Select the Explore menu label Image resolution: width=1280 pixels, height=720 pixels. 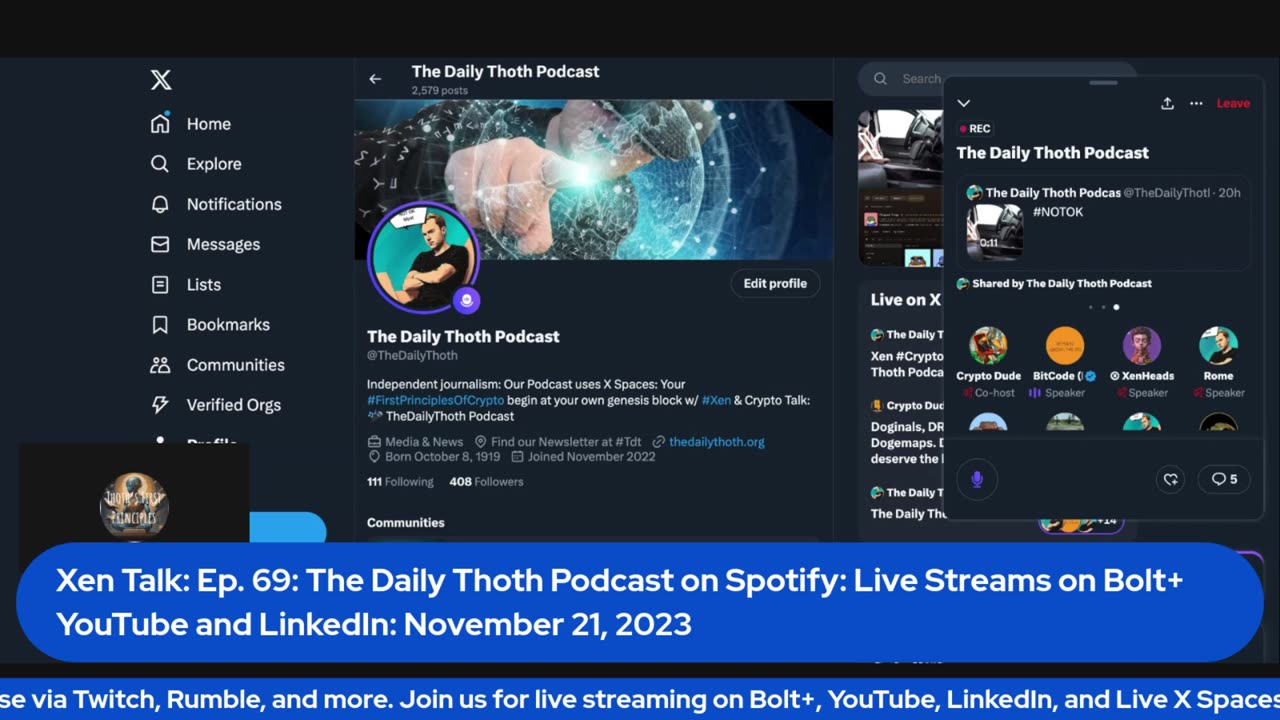tap(214, 164)
